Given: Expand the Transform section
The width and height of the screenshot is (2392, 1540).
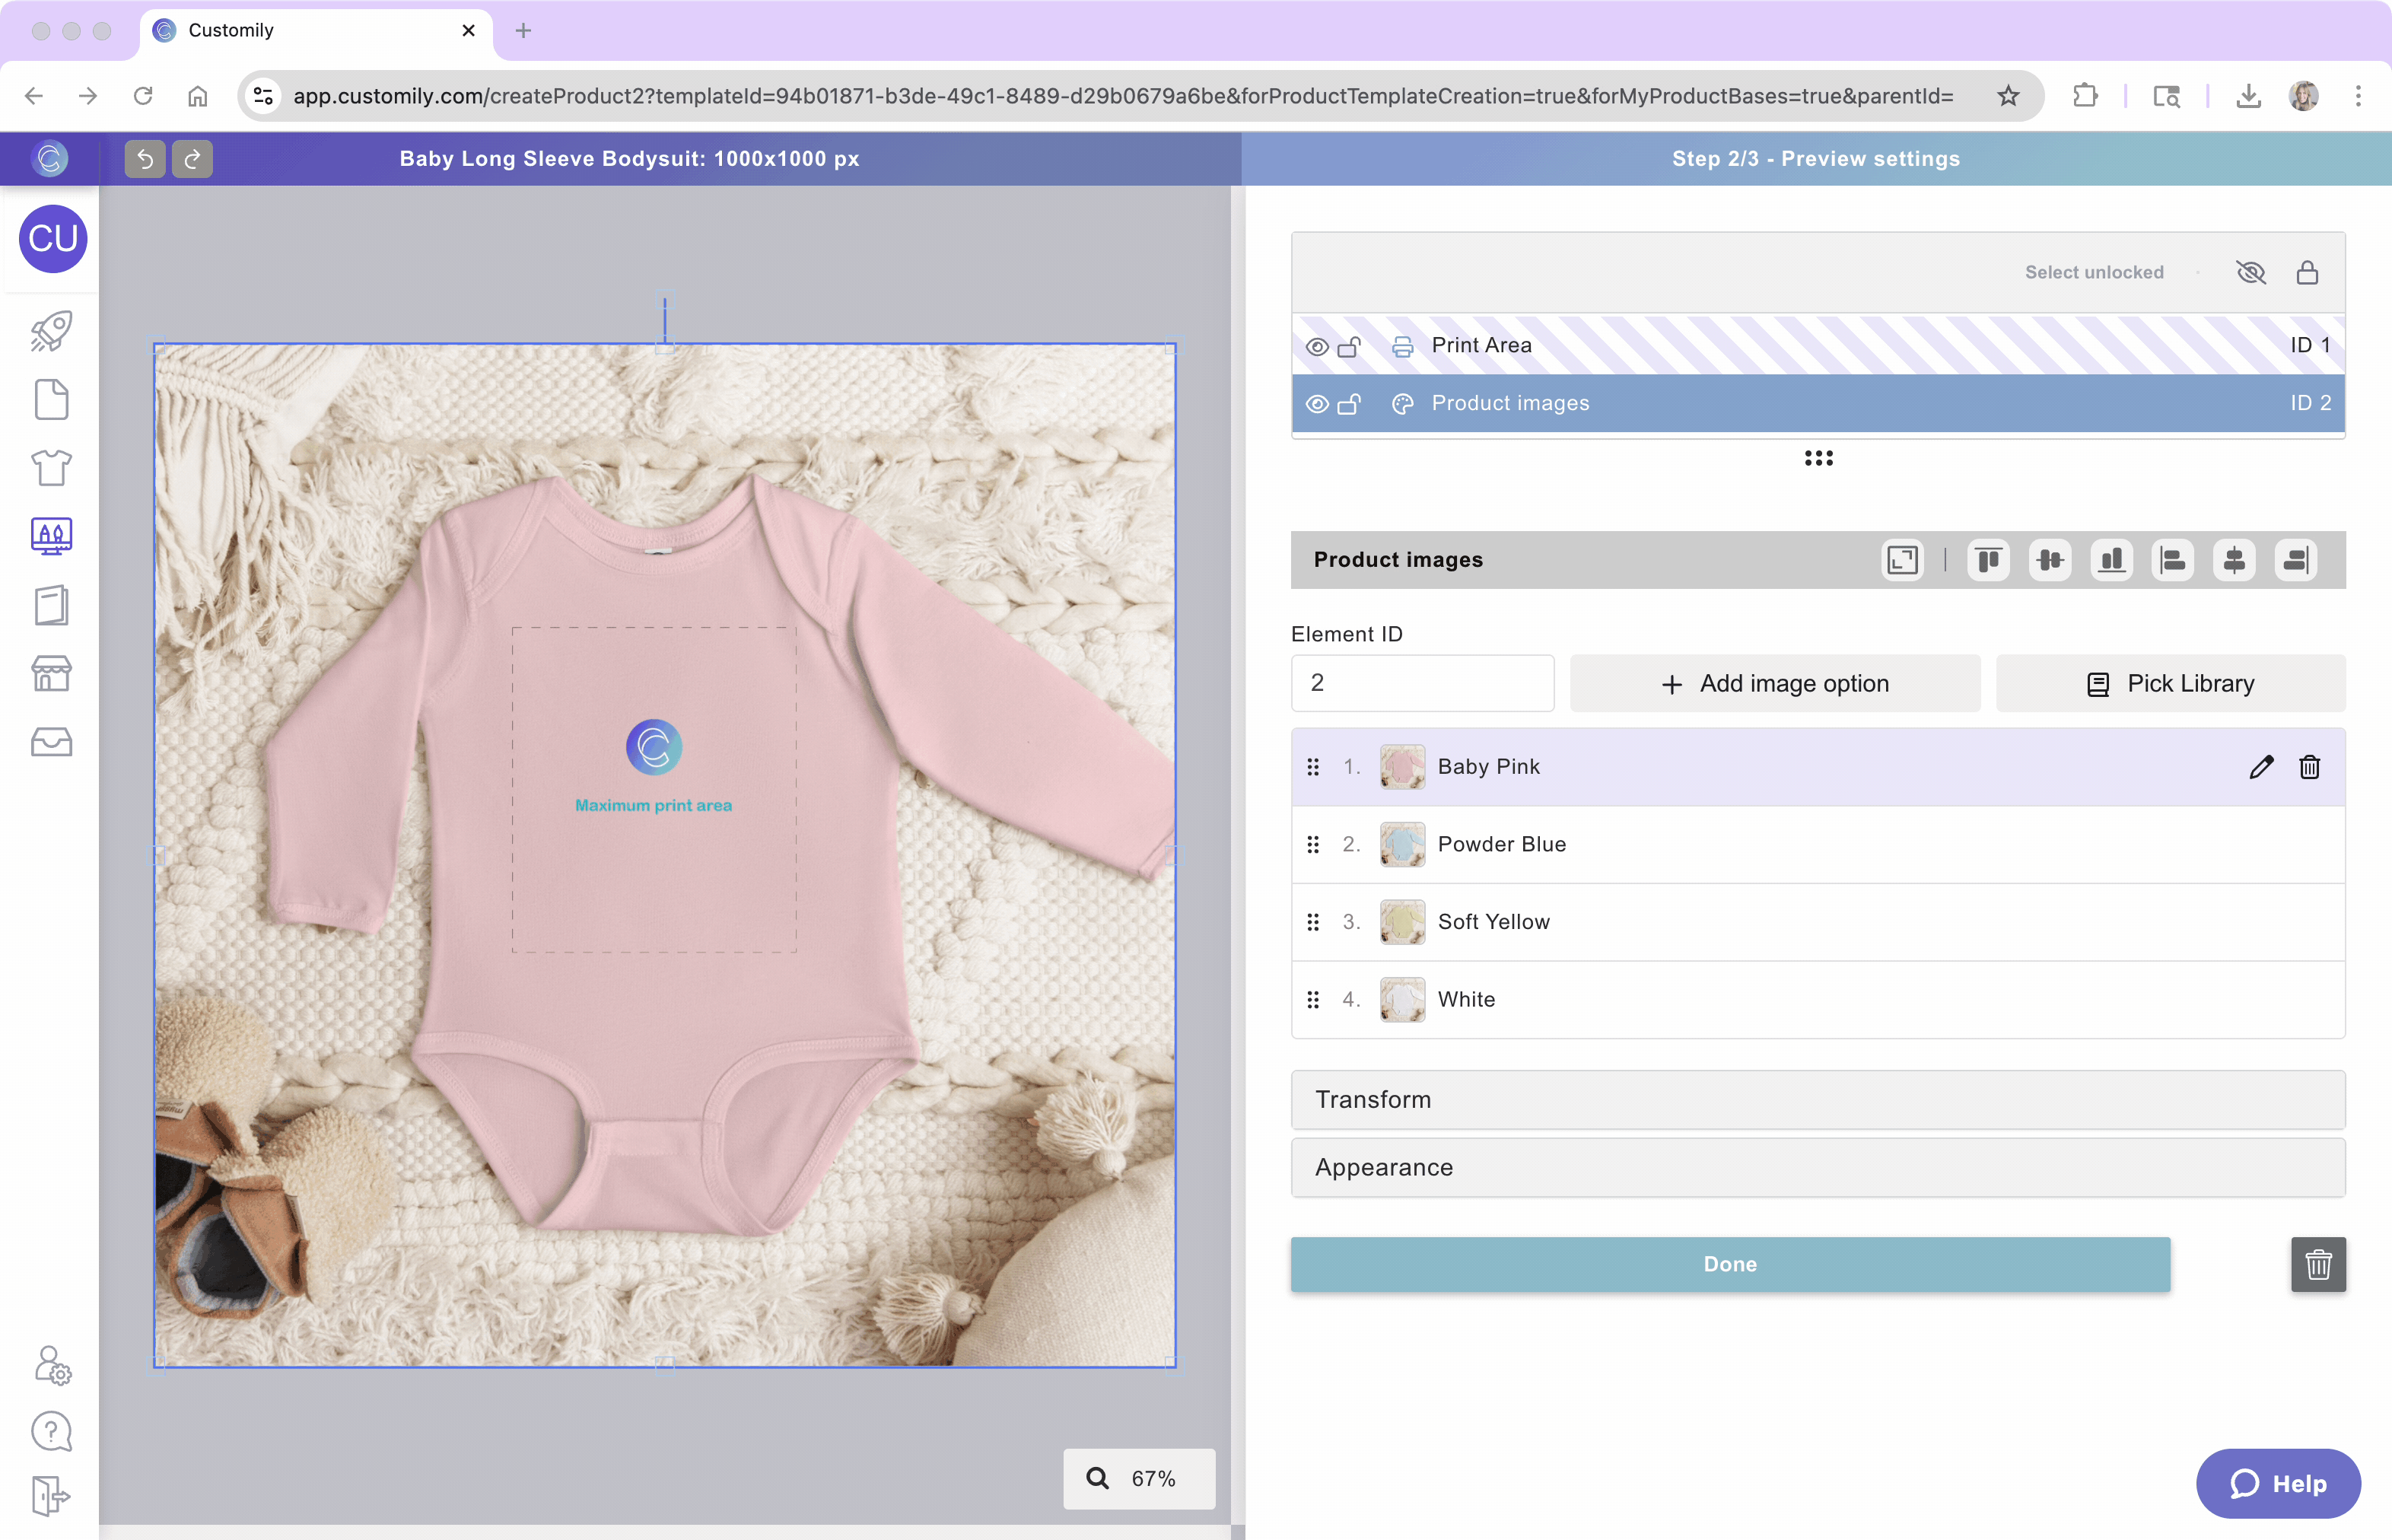Looking at the screenshot, I should coord(1817,1100).
